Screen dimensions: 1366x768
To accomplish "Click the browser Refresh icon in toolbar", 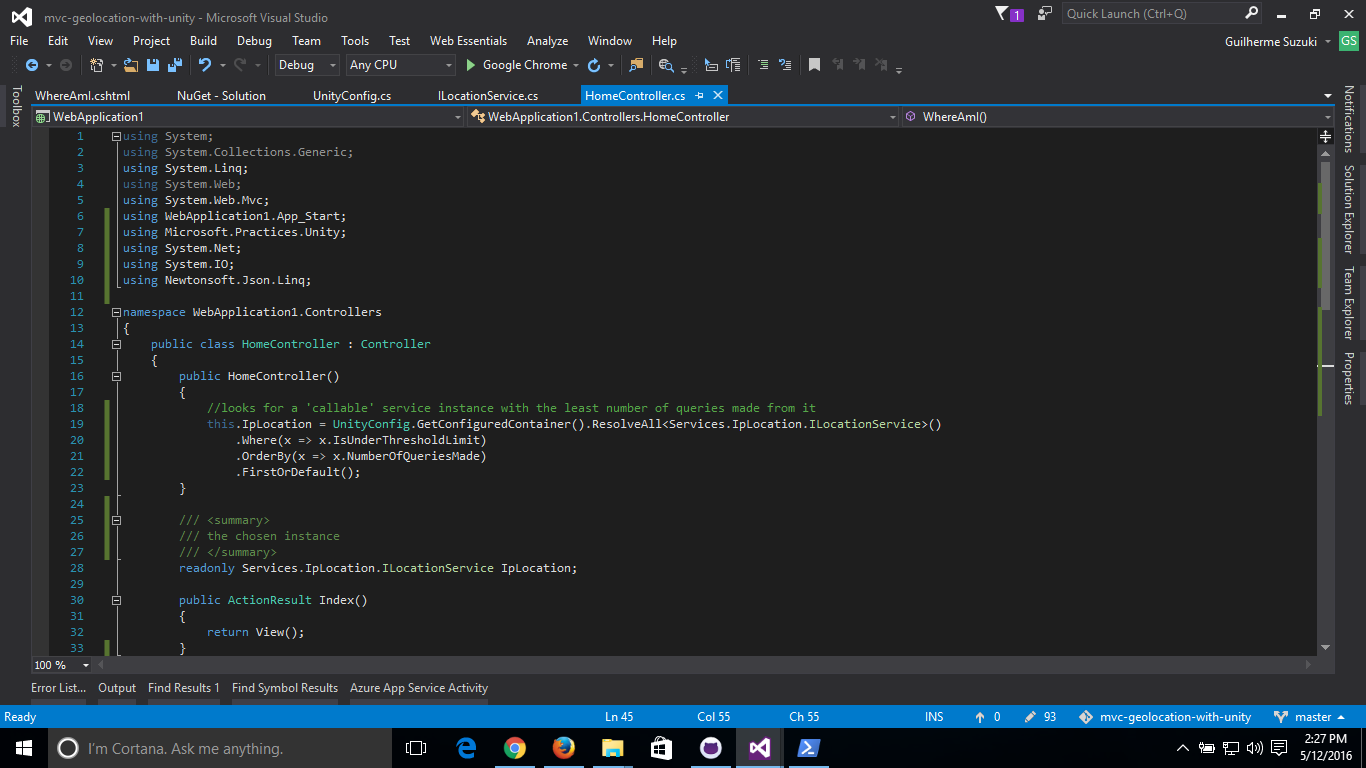I will point(594,65).
